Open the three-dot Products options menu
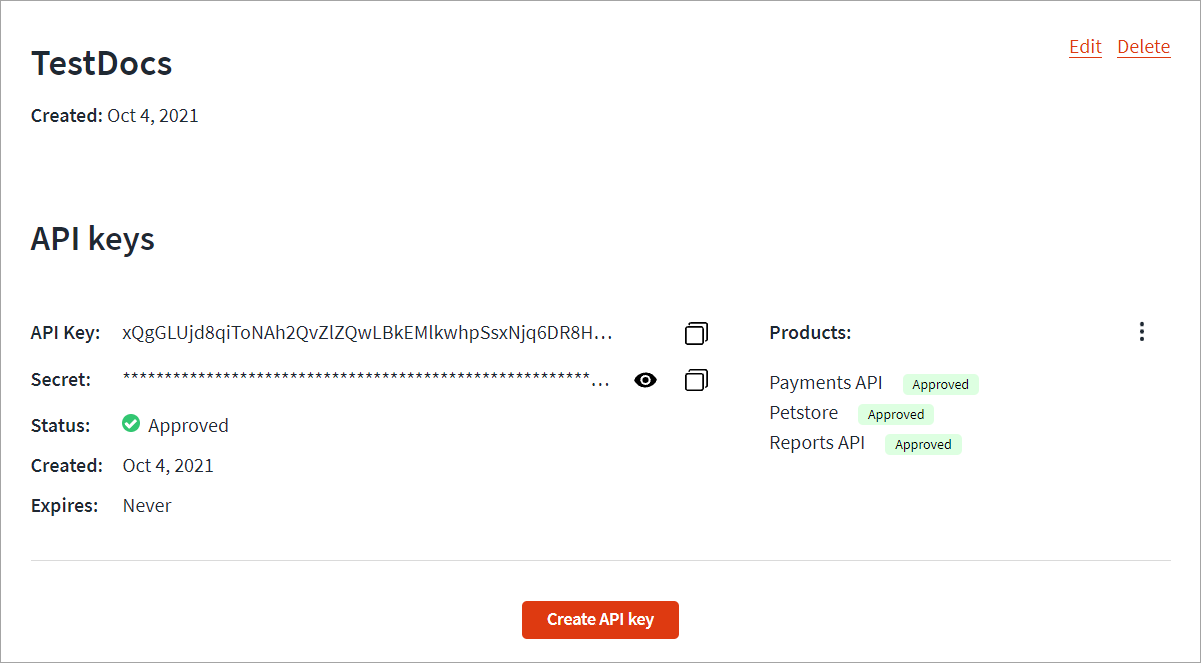Image resolution: width=1201 pixels, height=663 pixels. coord(1142,332)
